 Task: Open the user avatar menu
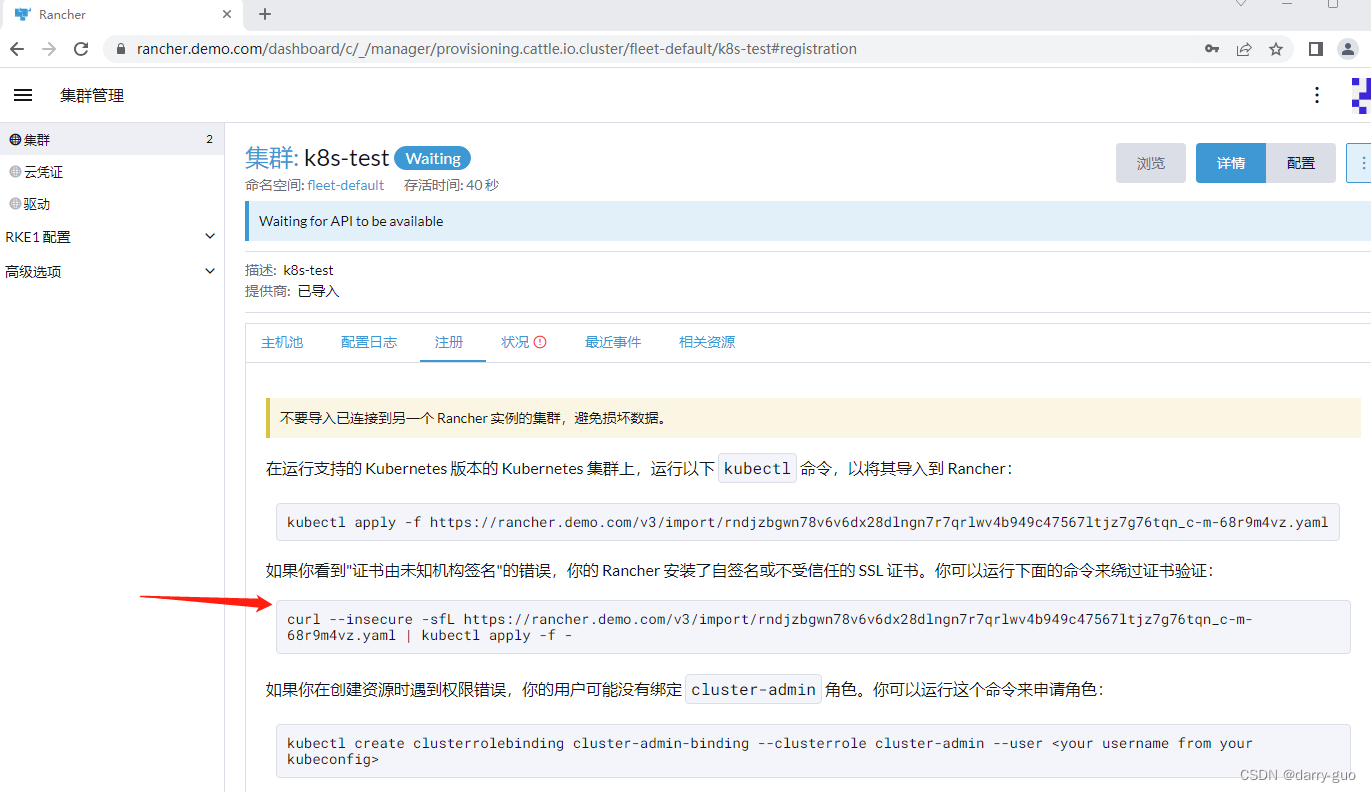tap(1361, 95)
